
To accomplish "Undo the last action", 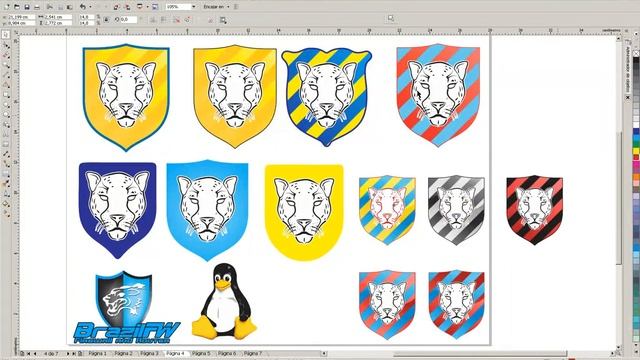I will click(83, 7).
